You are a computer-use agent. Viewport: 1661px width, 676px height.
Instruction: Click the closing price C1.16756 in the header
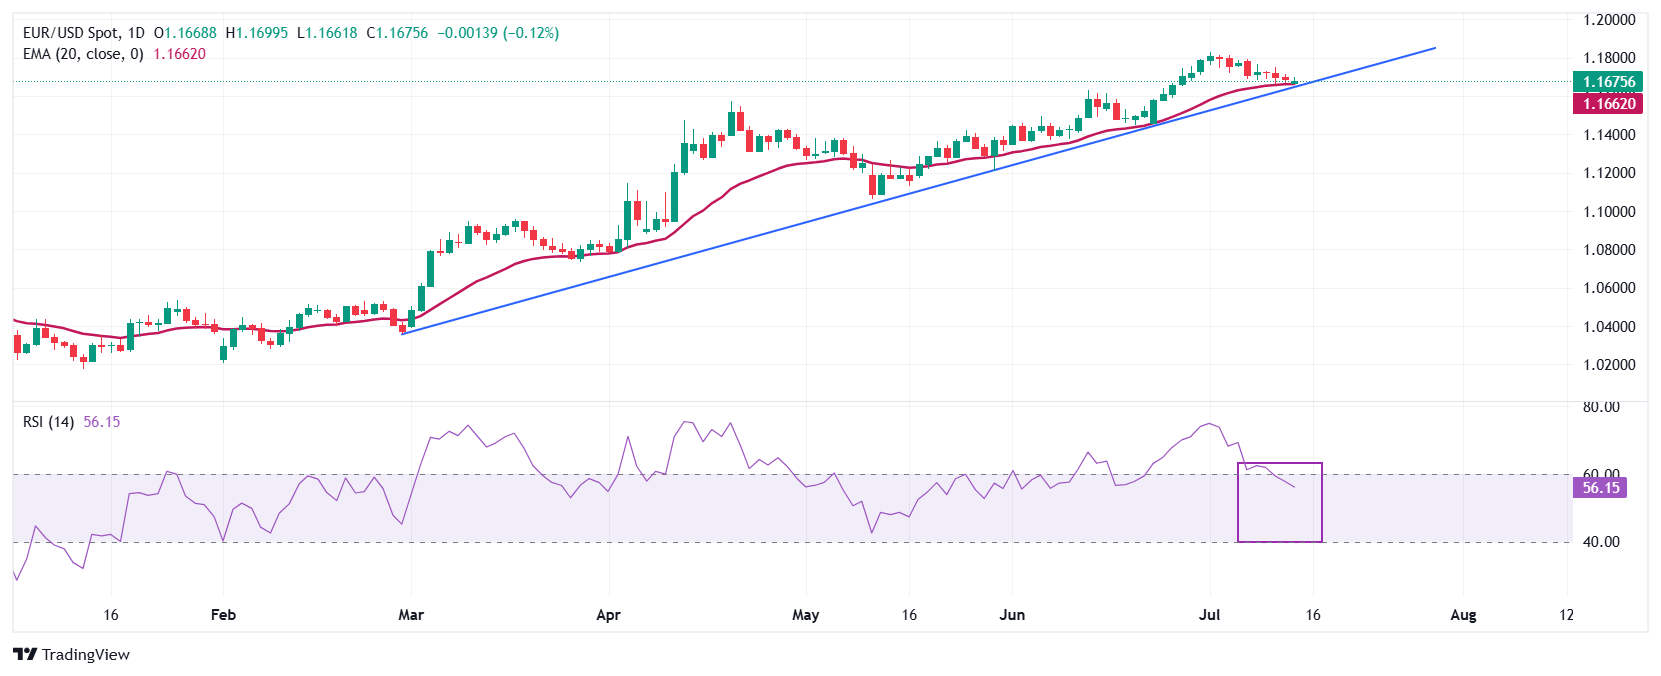point(397,33)
